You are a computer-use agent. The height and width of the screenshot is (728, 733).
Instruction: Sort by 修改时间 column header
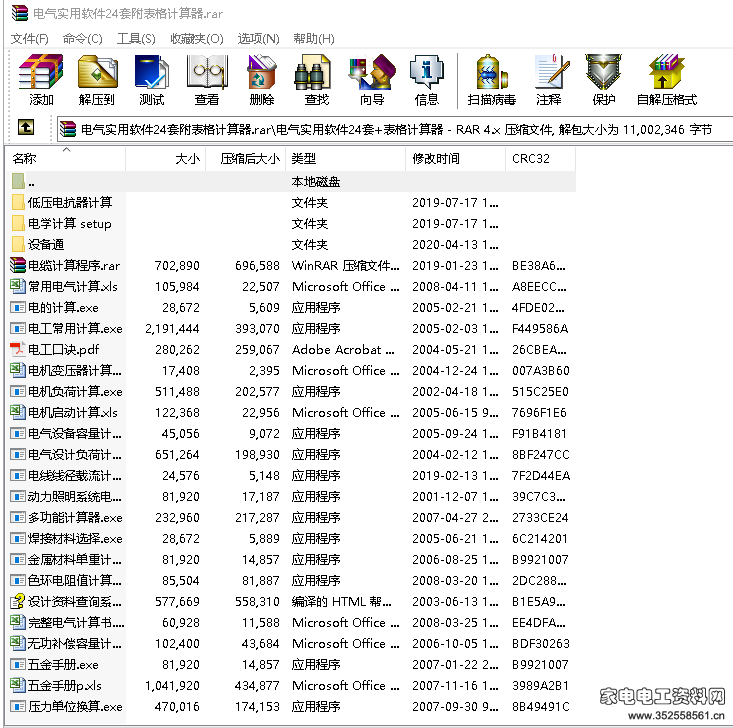click(x=455, y=159)
